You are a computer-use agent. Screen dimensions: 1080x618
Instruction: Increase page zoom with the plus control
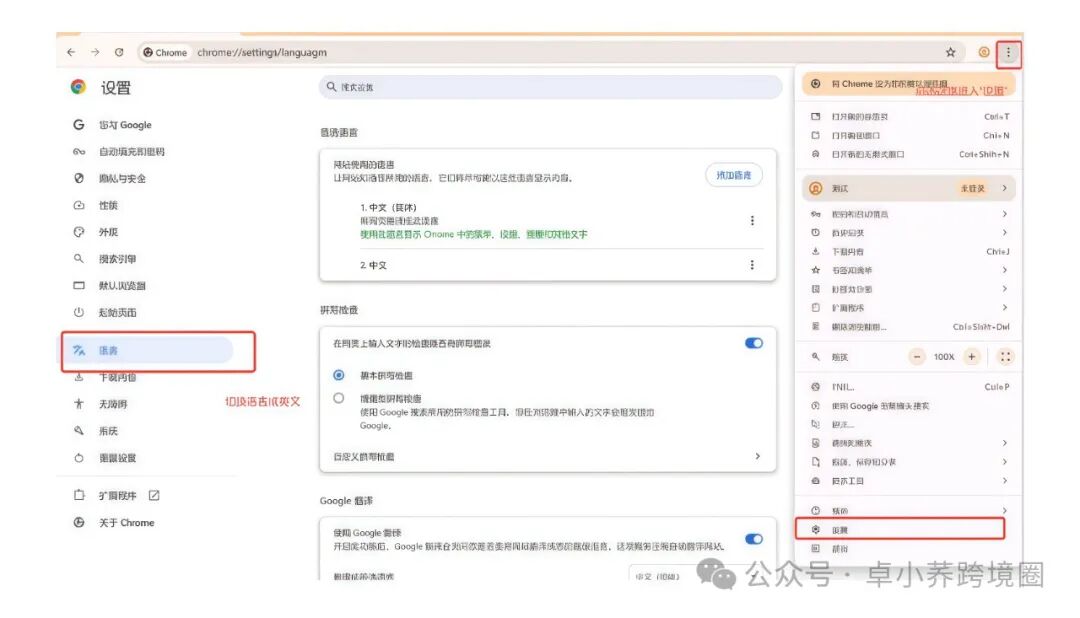(969, 356)
